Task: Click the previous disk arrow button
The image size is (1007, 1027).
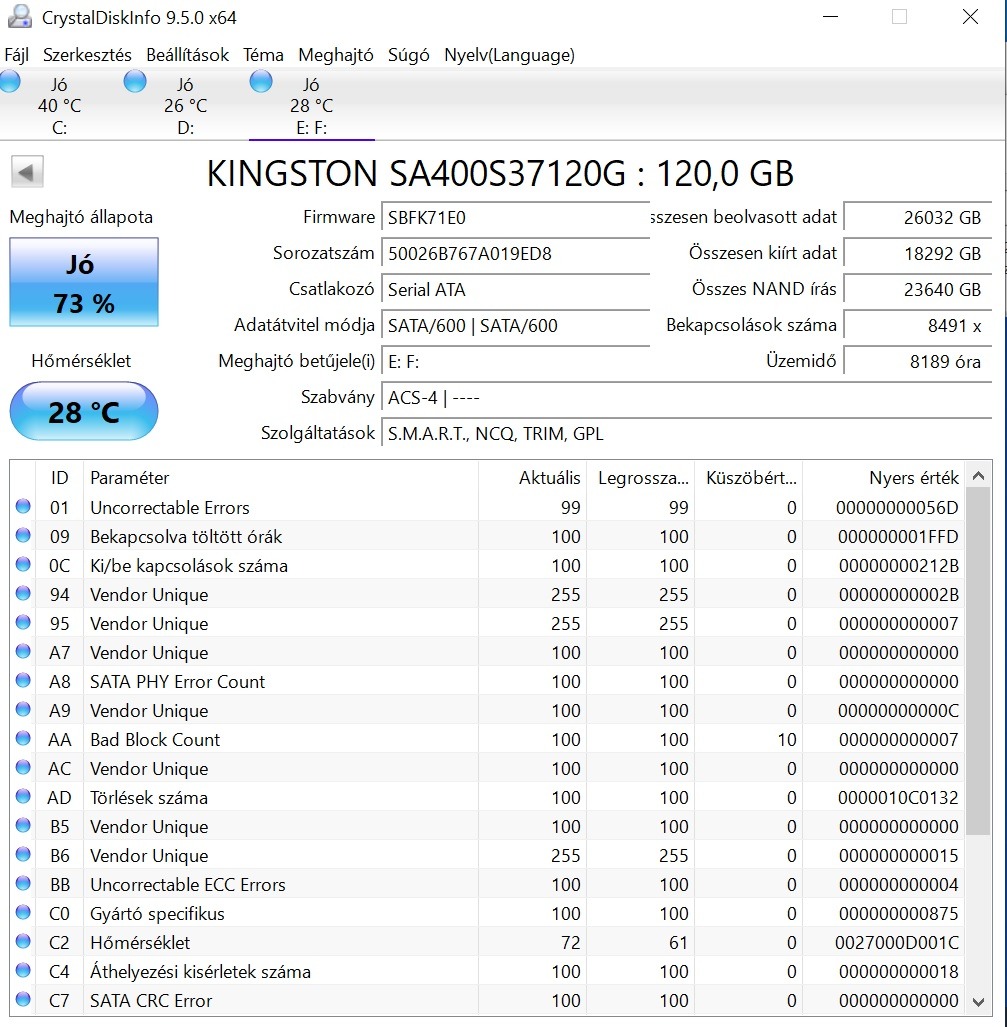Action: (27, 173)
